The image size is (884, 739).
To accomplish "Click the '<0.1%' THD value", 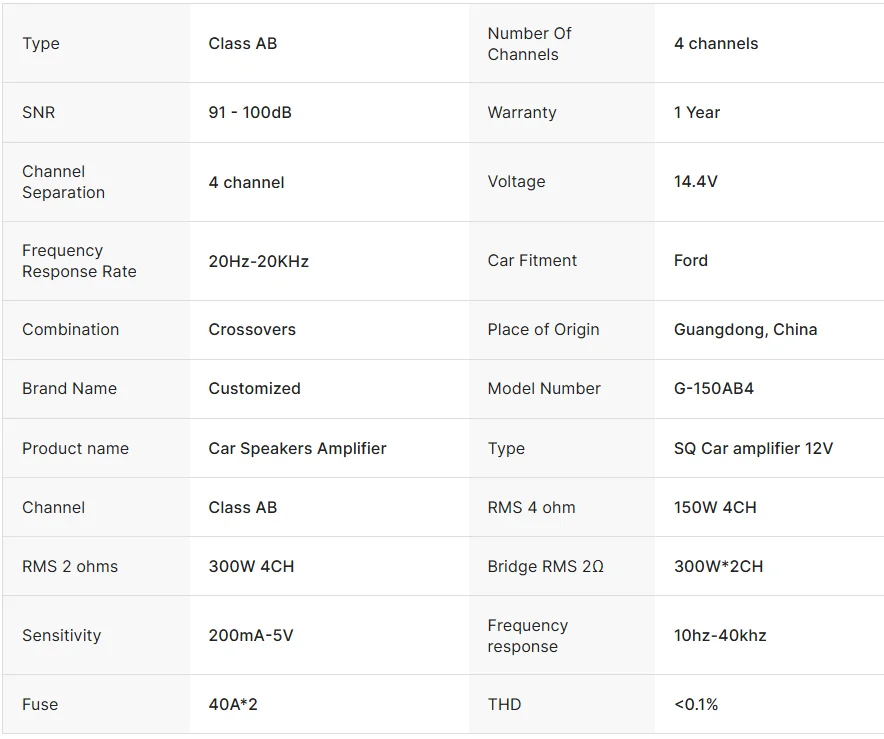I will pos(695,704).
